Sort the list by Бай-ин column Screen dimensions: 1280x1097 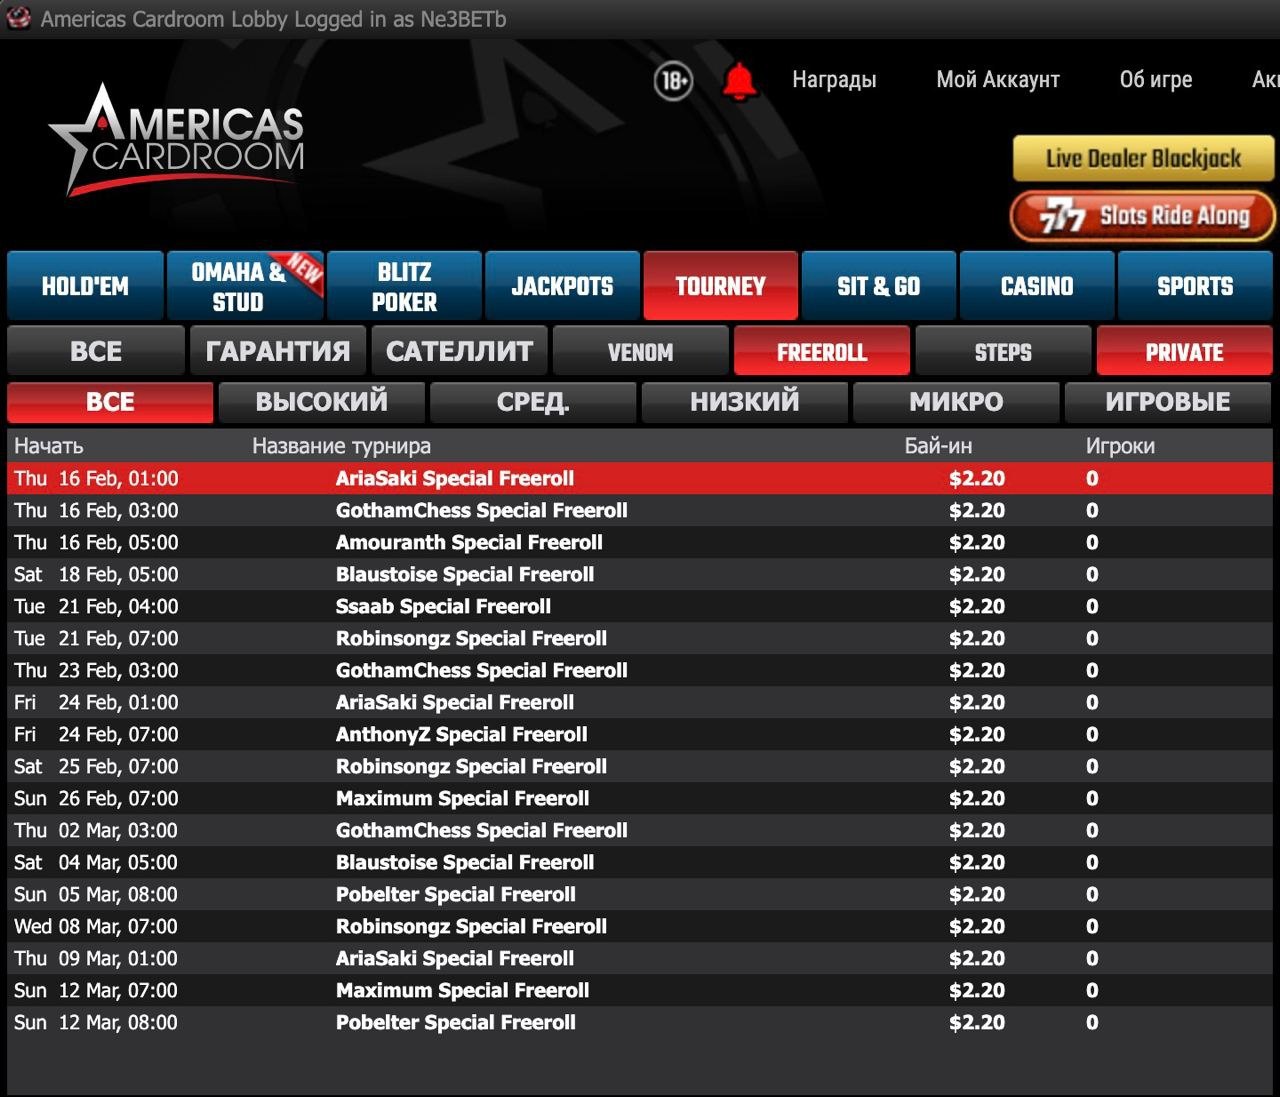pyautogui.click(x=937, y=446)
